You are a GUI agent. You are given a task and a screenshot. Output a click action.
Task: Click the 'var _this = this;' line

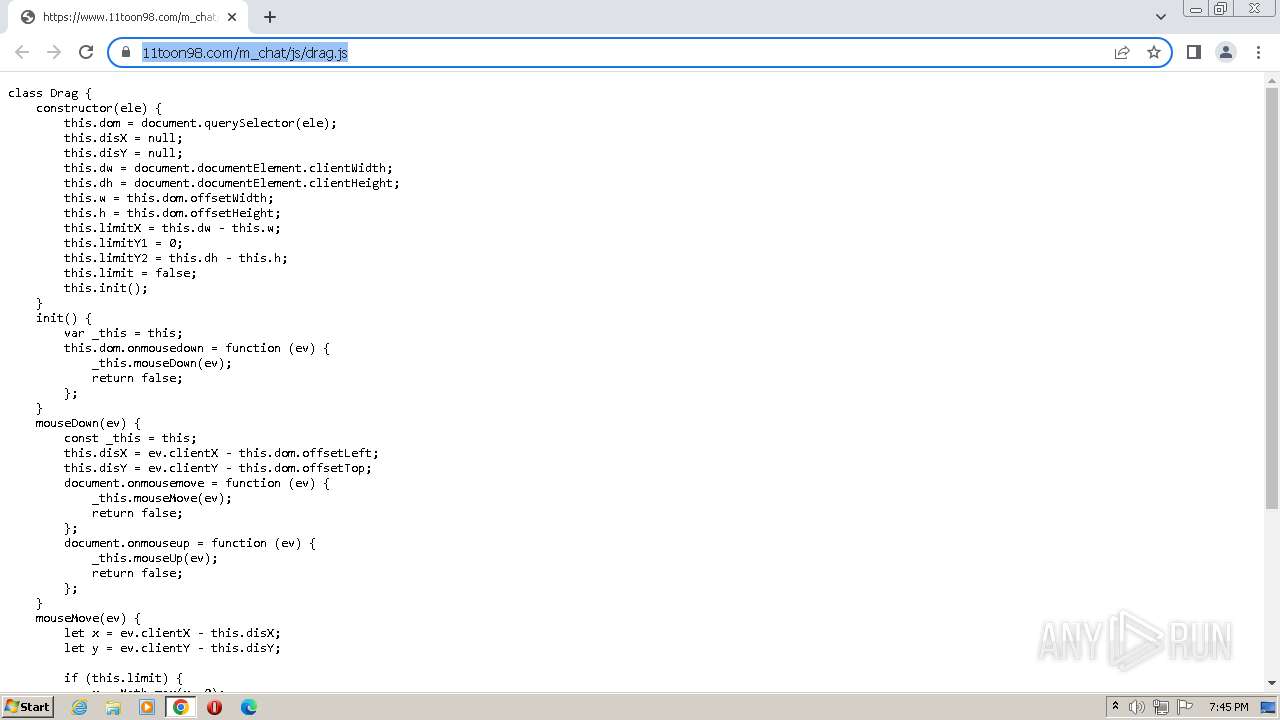click(123, 333)
